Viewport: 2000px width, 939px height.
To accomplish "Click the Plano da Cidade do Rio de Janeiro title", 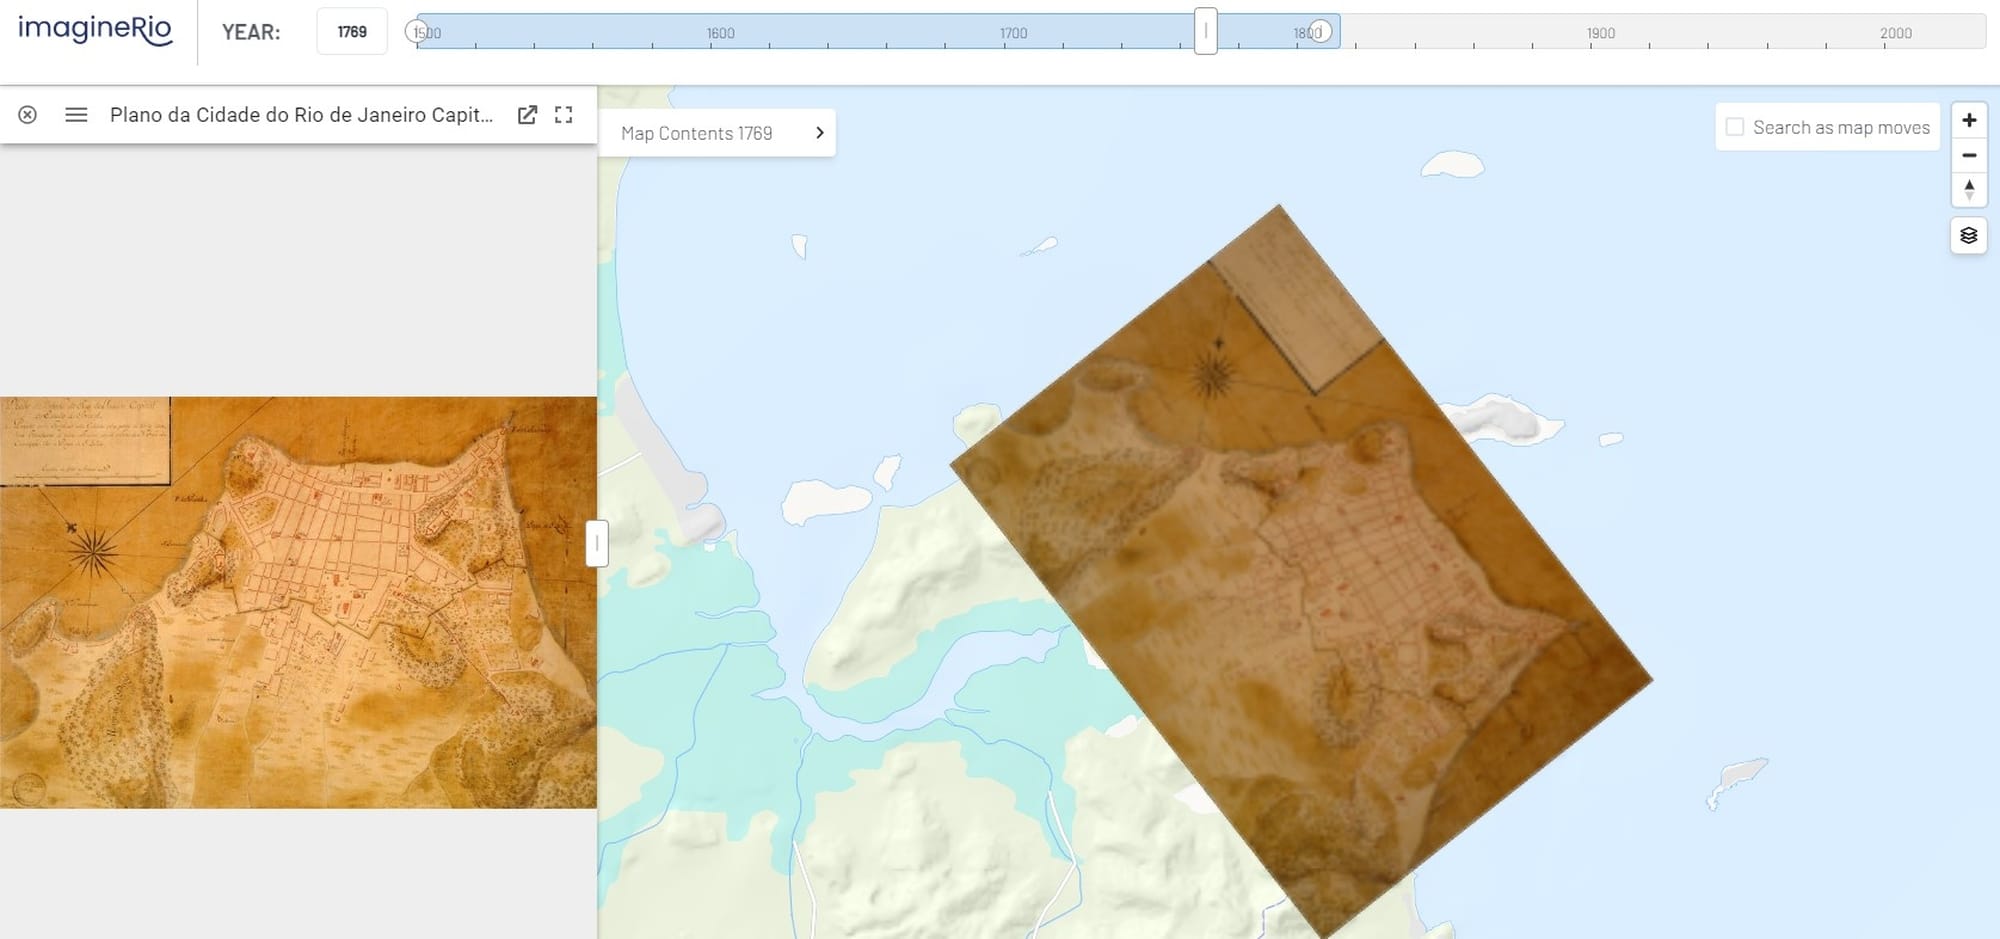I will (301, 115).
